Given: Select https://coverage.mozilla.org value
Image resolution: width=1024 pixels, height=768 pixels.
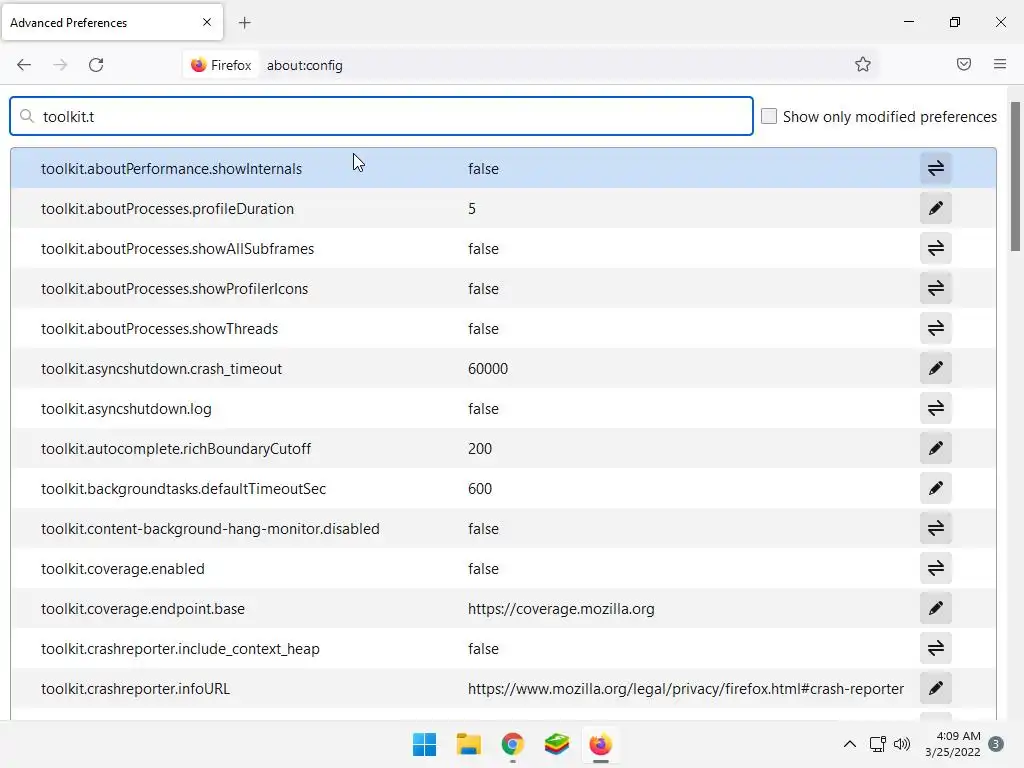Looking at the screenshot, I should (x=561, y=609).
